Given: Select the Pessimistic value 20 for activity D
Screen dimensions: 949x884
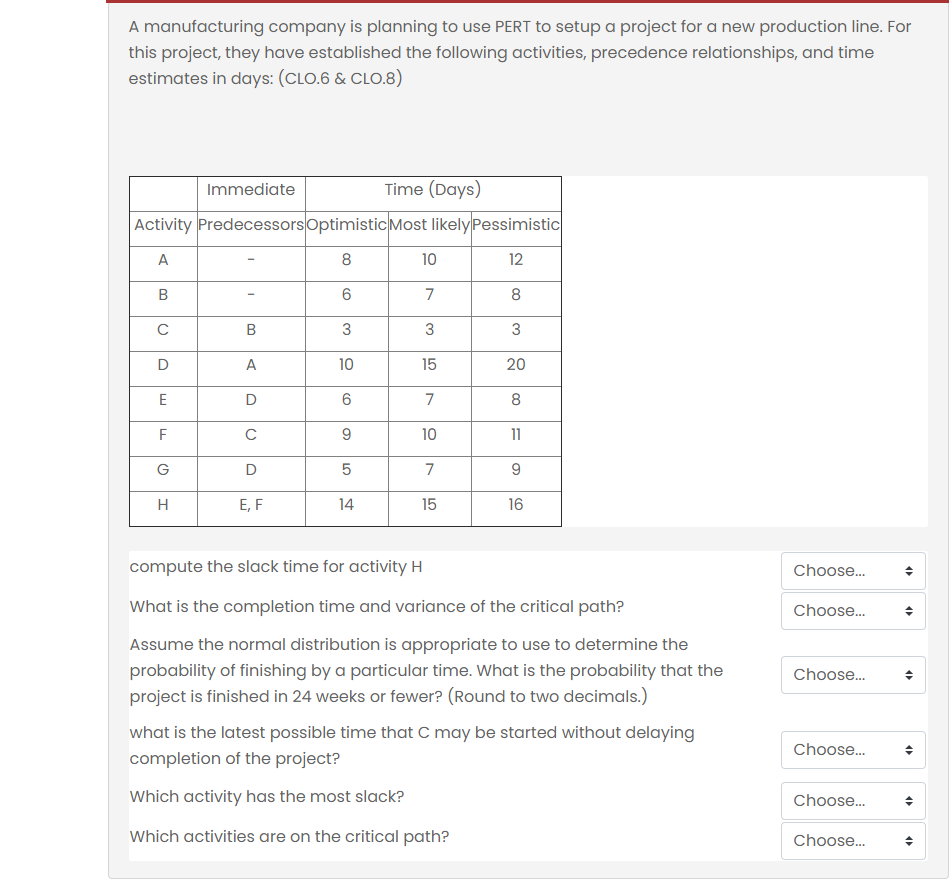Looking at the screenshot, I should 515,368.
